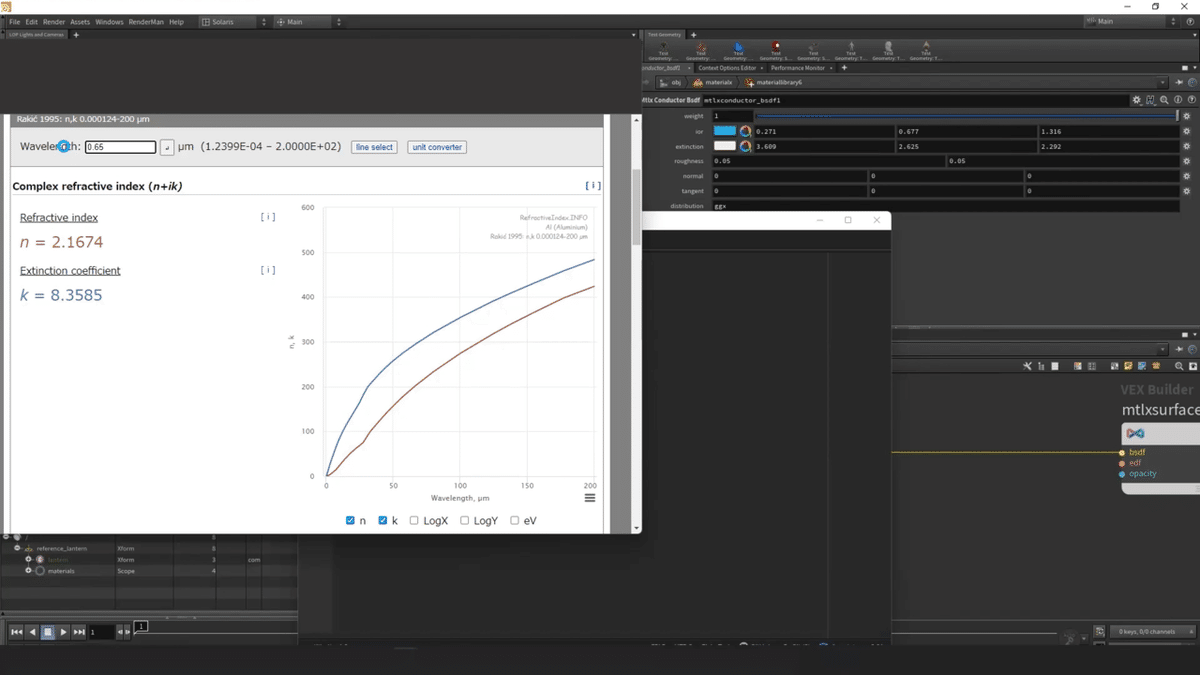Go to materiallibrary6 in the path bar
The image size is (1200, 675).
(773, 82)
